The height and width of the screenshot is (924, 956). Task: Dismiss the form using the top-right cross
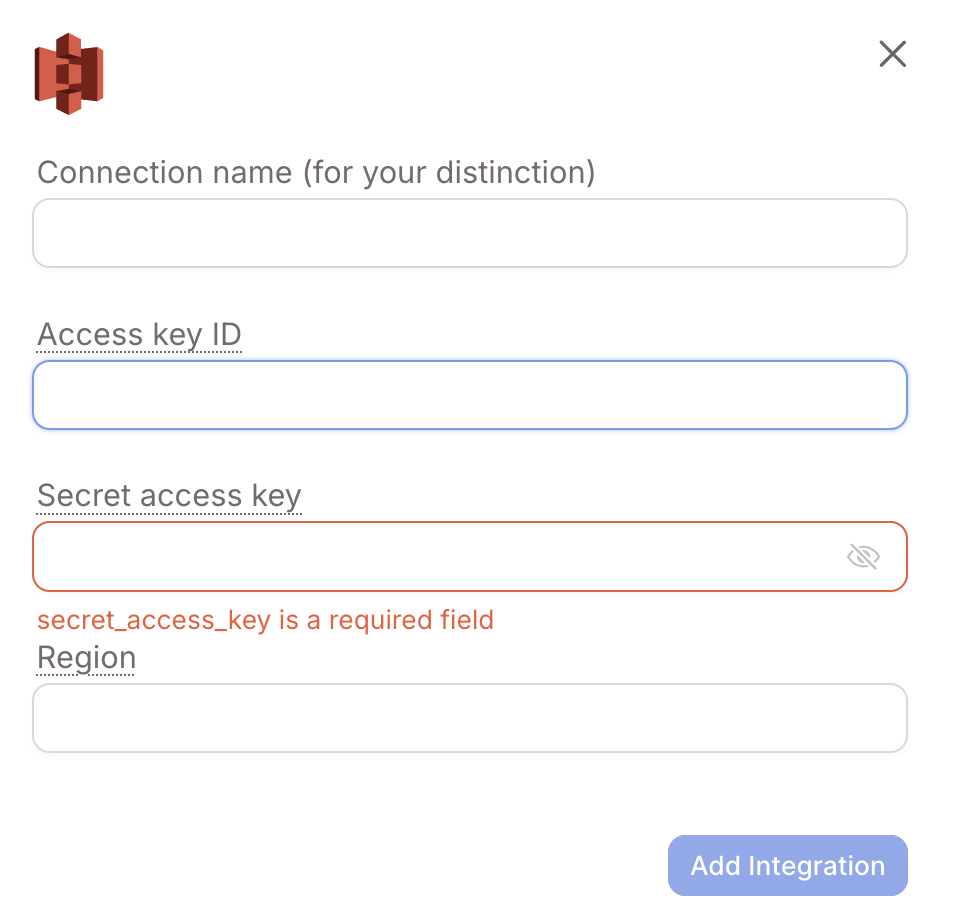893,54
